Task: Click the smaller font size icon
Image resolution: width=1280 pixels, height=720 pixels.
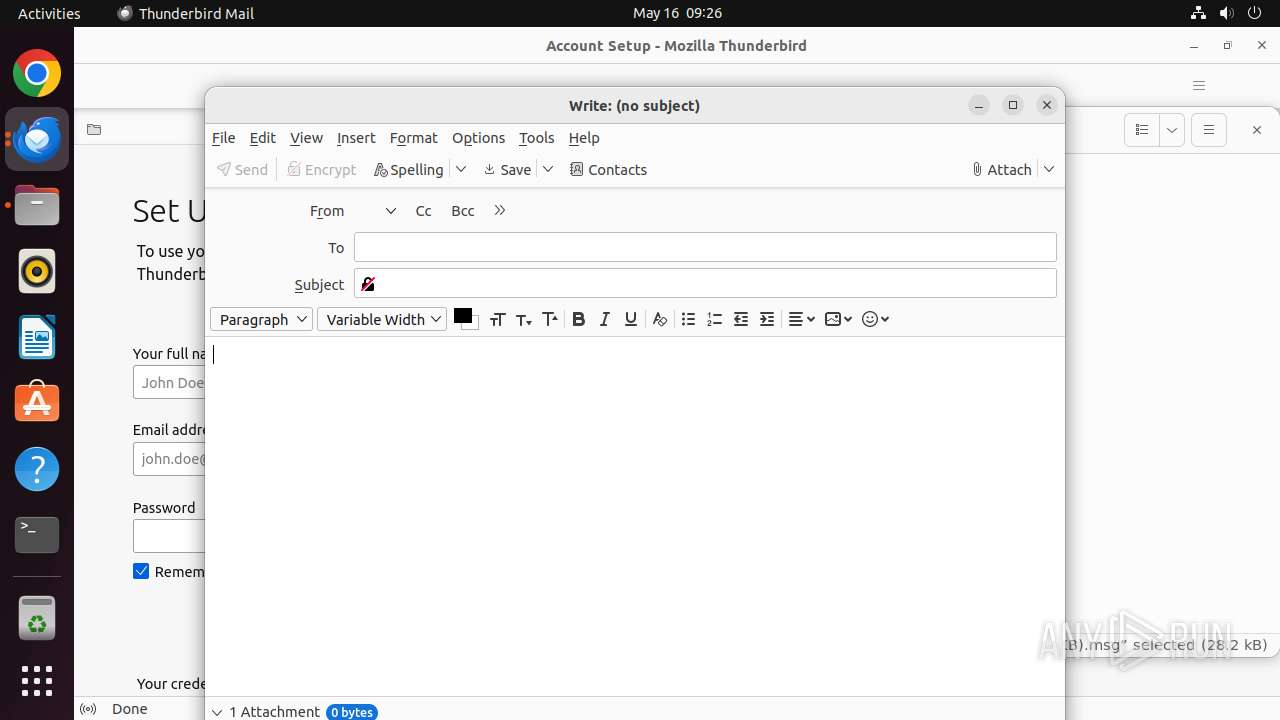Action: point(523,319)
